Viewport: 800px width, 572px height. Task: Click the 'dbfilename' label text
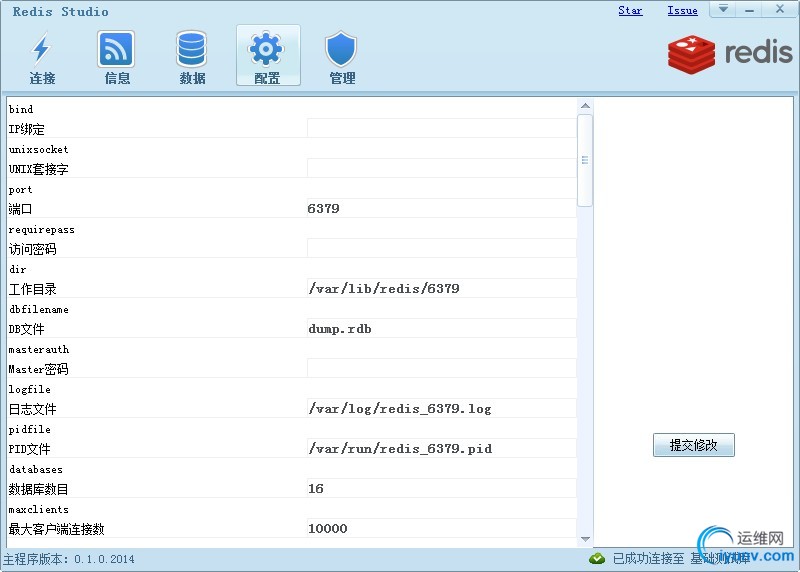pyautogui.click(x=39, y=310)
